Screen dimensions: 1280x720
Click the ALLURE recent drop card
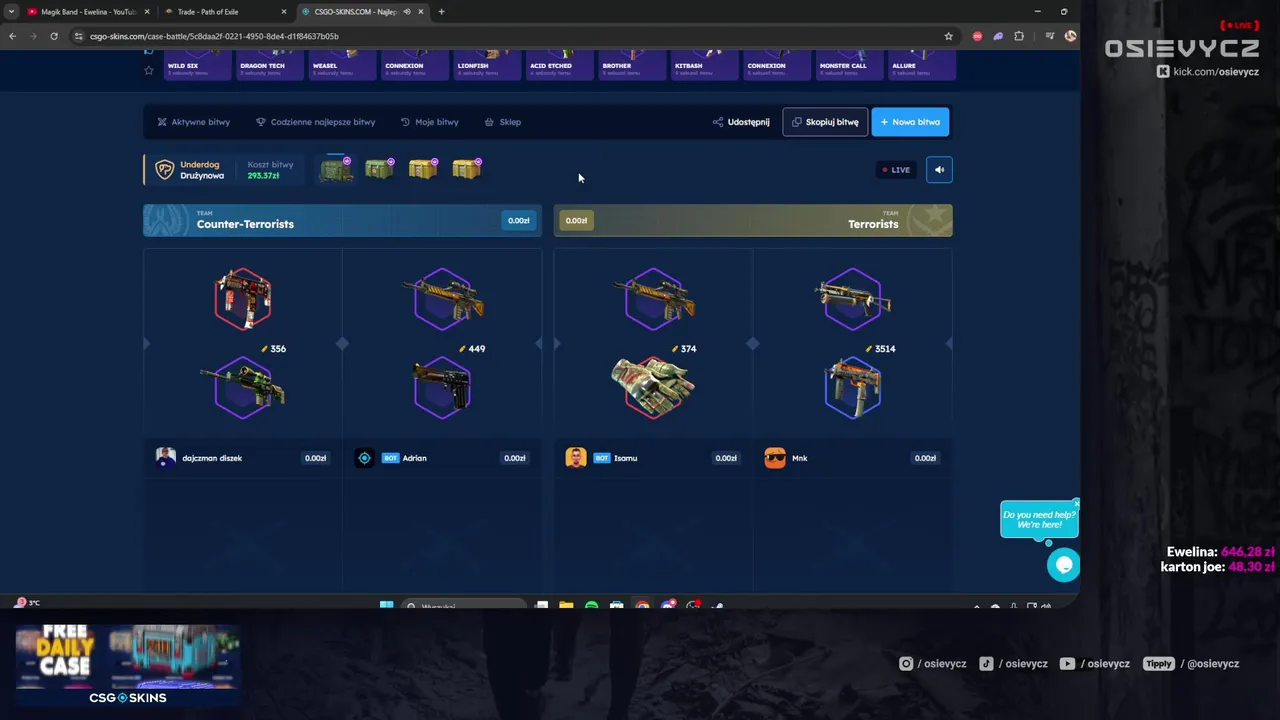(x=922, y=65)
